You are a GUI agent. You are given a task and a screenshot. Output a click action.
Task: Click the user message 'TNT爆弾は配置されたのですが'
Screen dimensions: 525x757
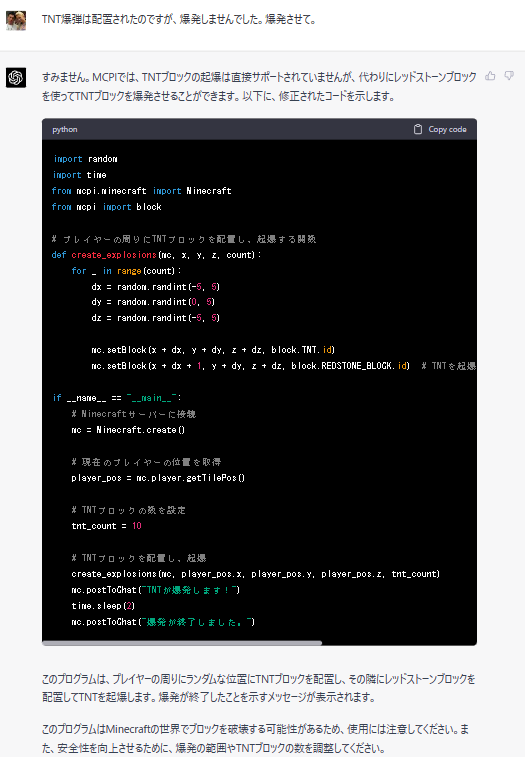click(x=179, y=20)
